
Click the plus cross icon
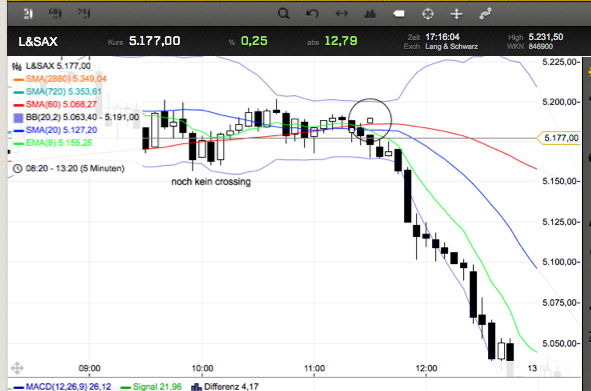click(x=456, y=14)
